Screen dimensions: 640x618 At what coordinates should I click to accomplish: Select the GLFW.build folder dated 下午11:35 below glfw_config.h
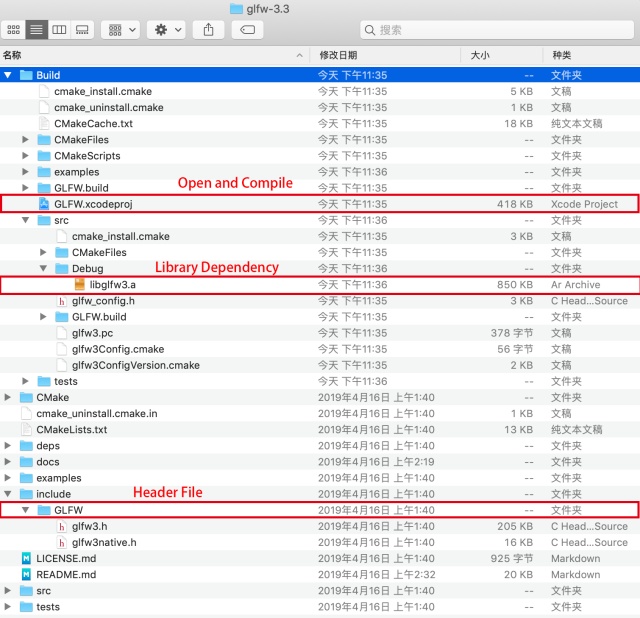(x=320, y=317)
